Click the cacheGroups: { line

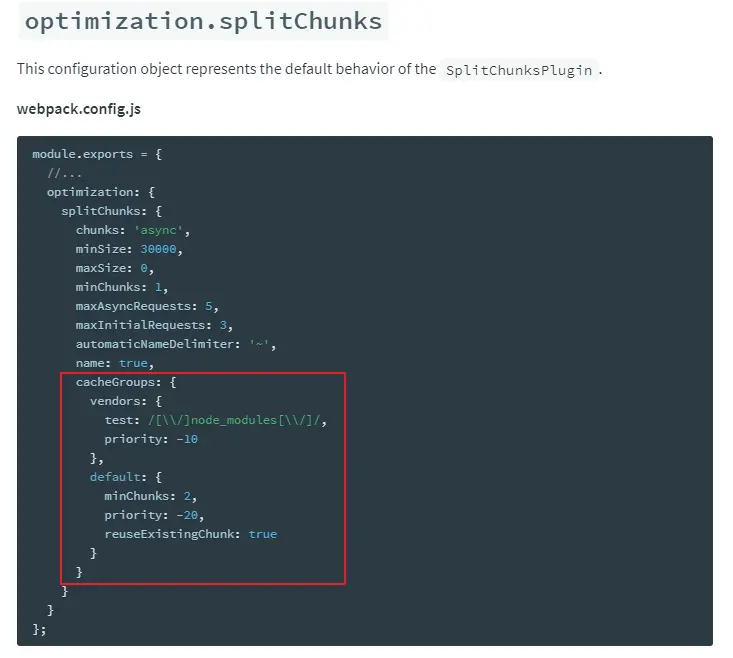[126, 382]
